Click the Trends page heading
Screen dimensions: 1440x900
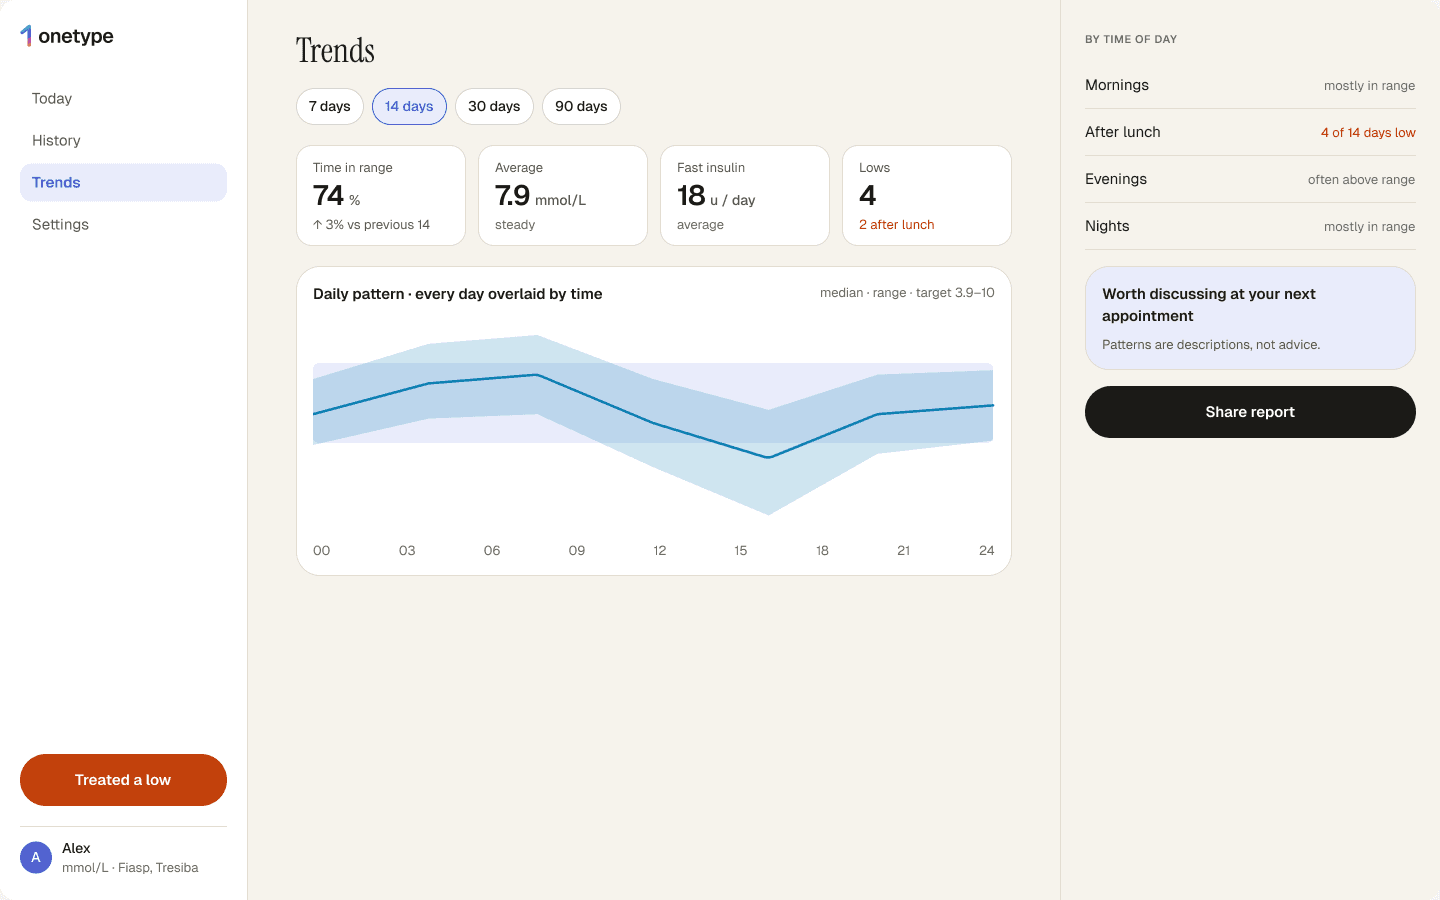(x=335, y=50)
